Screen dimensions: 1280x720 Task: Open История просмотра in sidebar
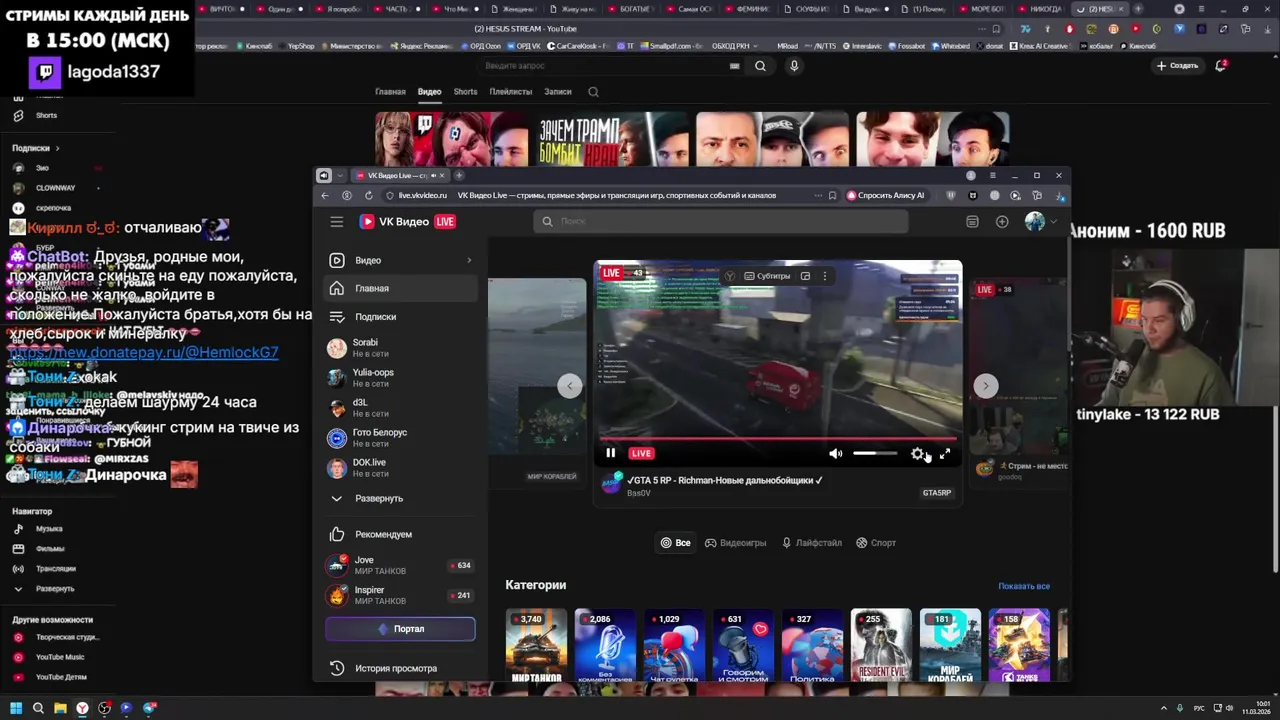coord(400,668)
